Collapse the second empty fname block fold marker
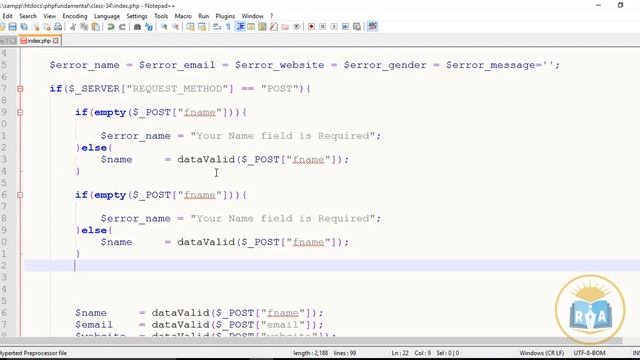 [x=20, y=195]
